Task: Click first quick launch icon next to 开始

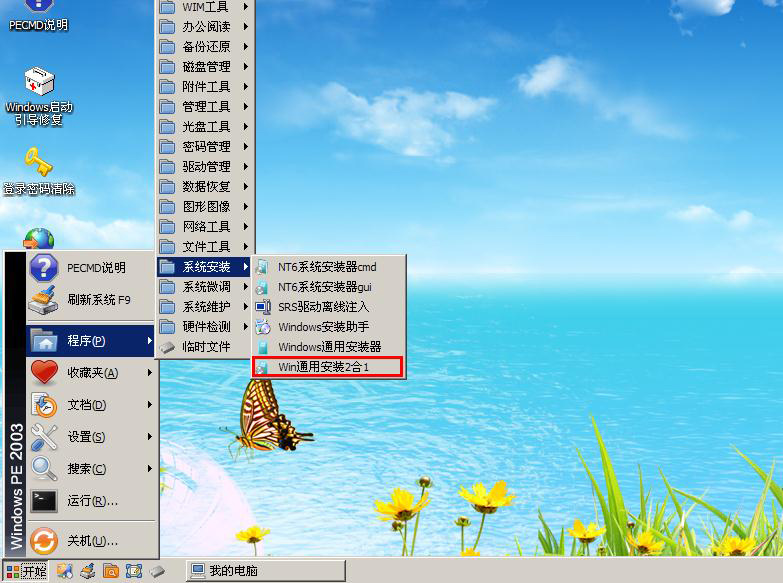Action: 64,571
